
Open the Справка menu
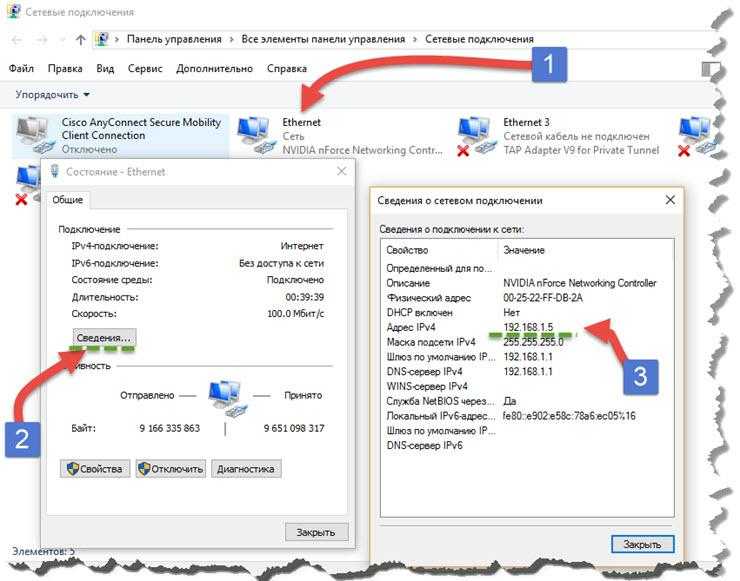pos(287,68)
